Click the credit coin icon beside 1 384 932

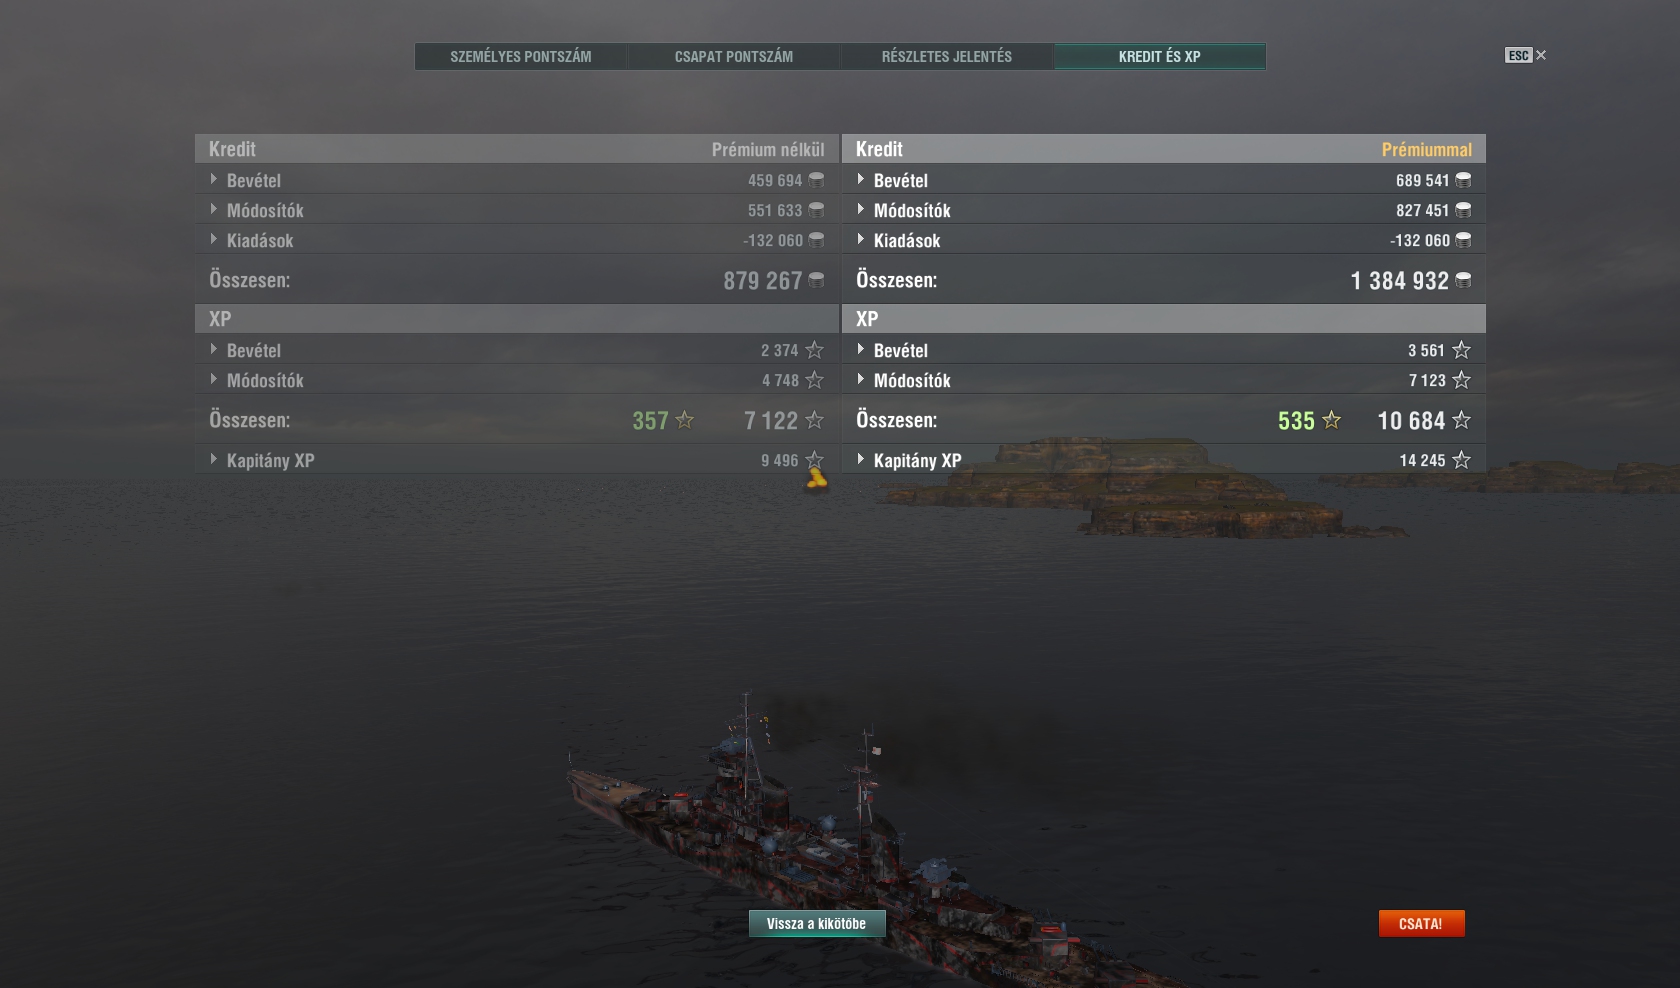click(x=1463, y=280)
